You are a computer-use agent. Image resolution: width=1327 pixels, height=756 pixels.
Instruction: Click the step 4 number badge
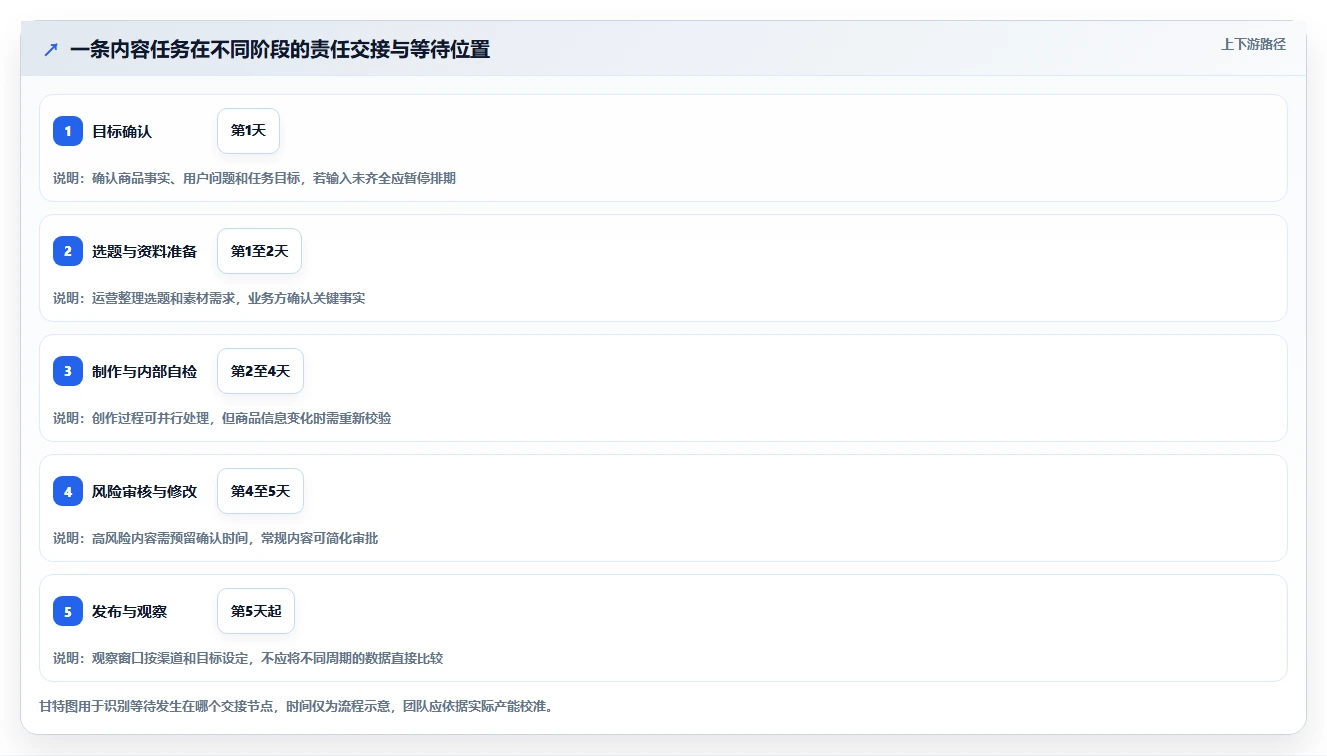click(x=68, y=491)
